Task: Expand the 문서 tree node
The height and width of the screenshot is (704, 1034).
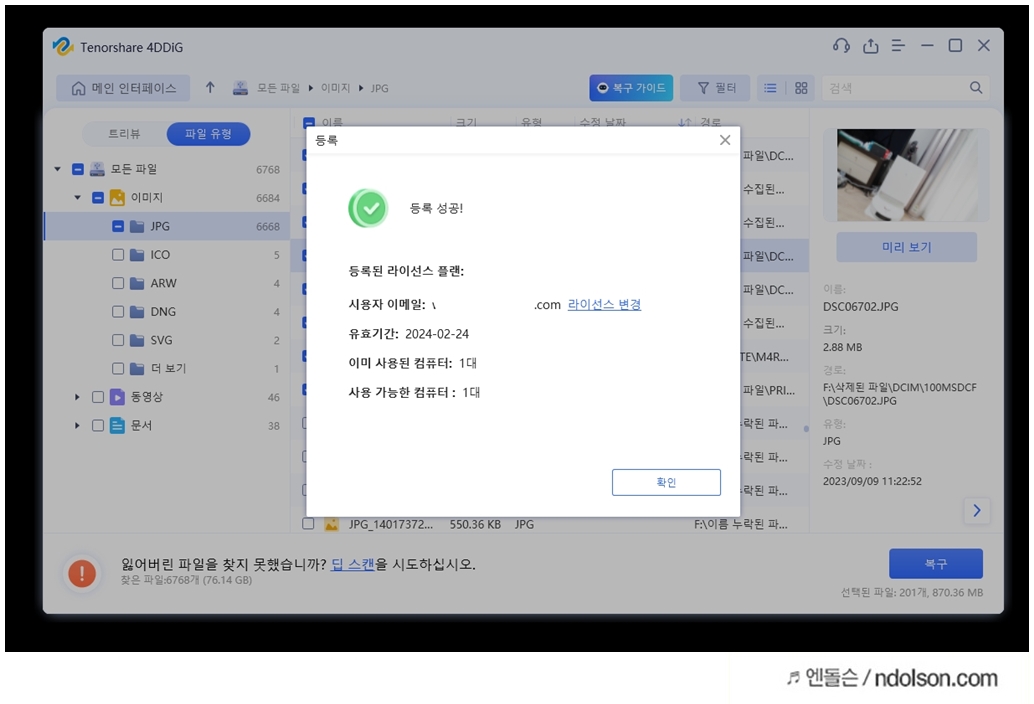Action: tap(77, 426)
